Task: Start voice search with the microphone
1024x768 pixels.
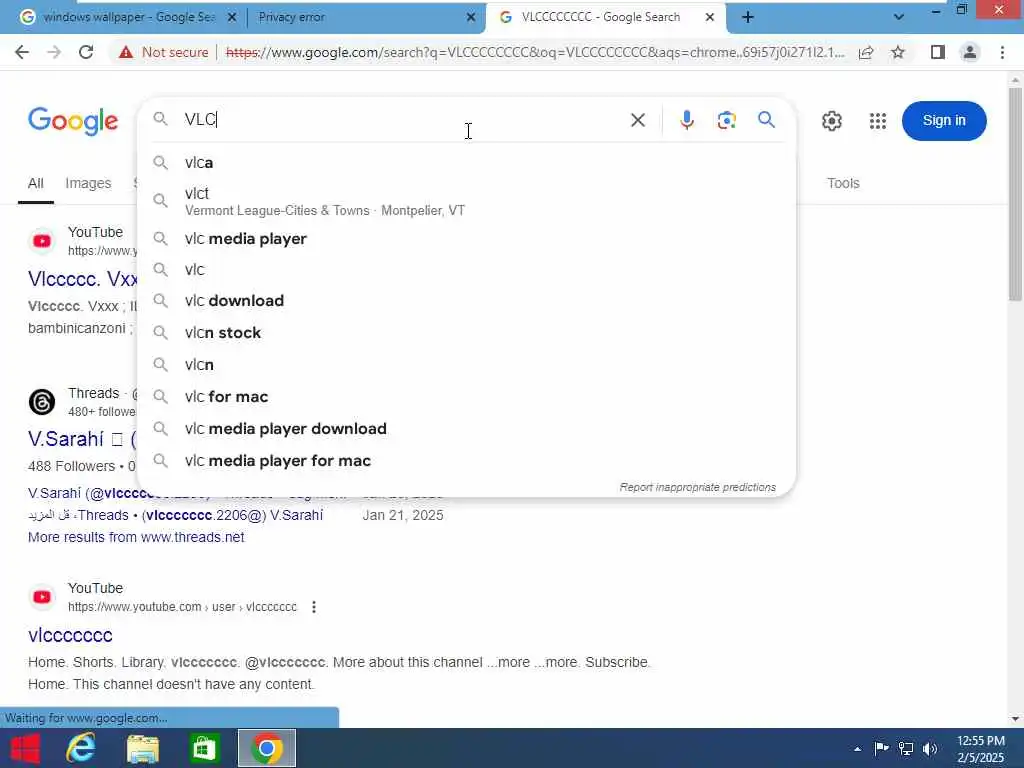Action: tap(686, 120)
